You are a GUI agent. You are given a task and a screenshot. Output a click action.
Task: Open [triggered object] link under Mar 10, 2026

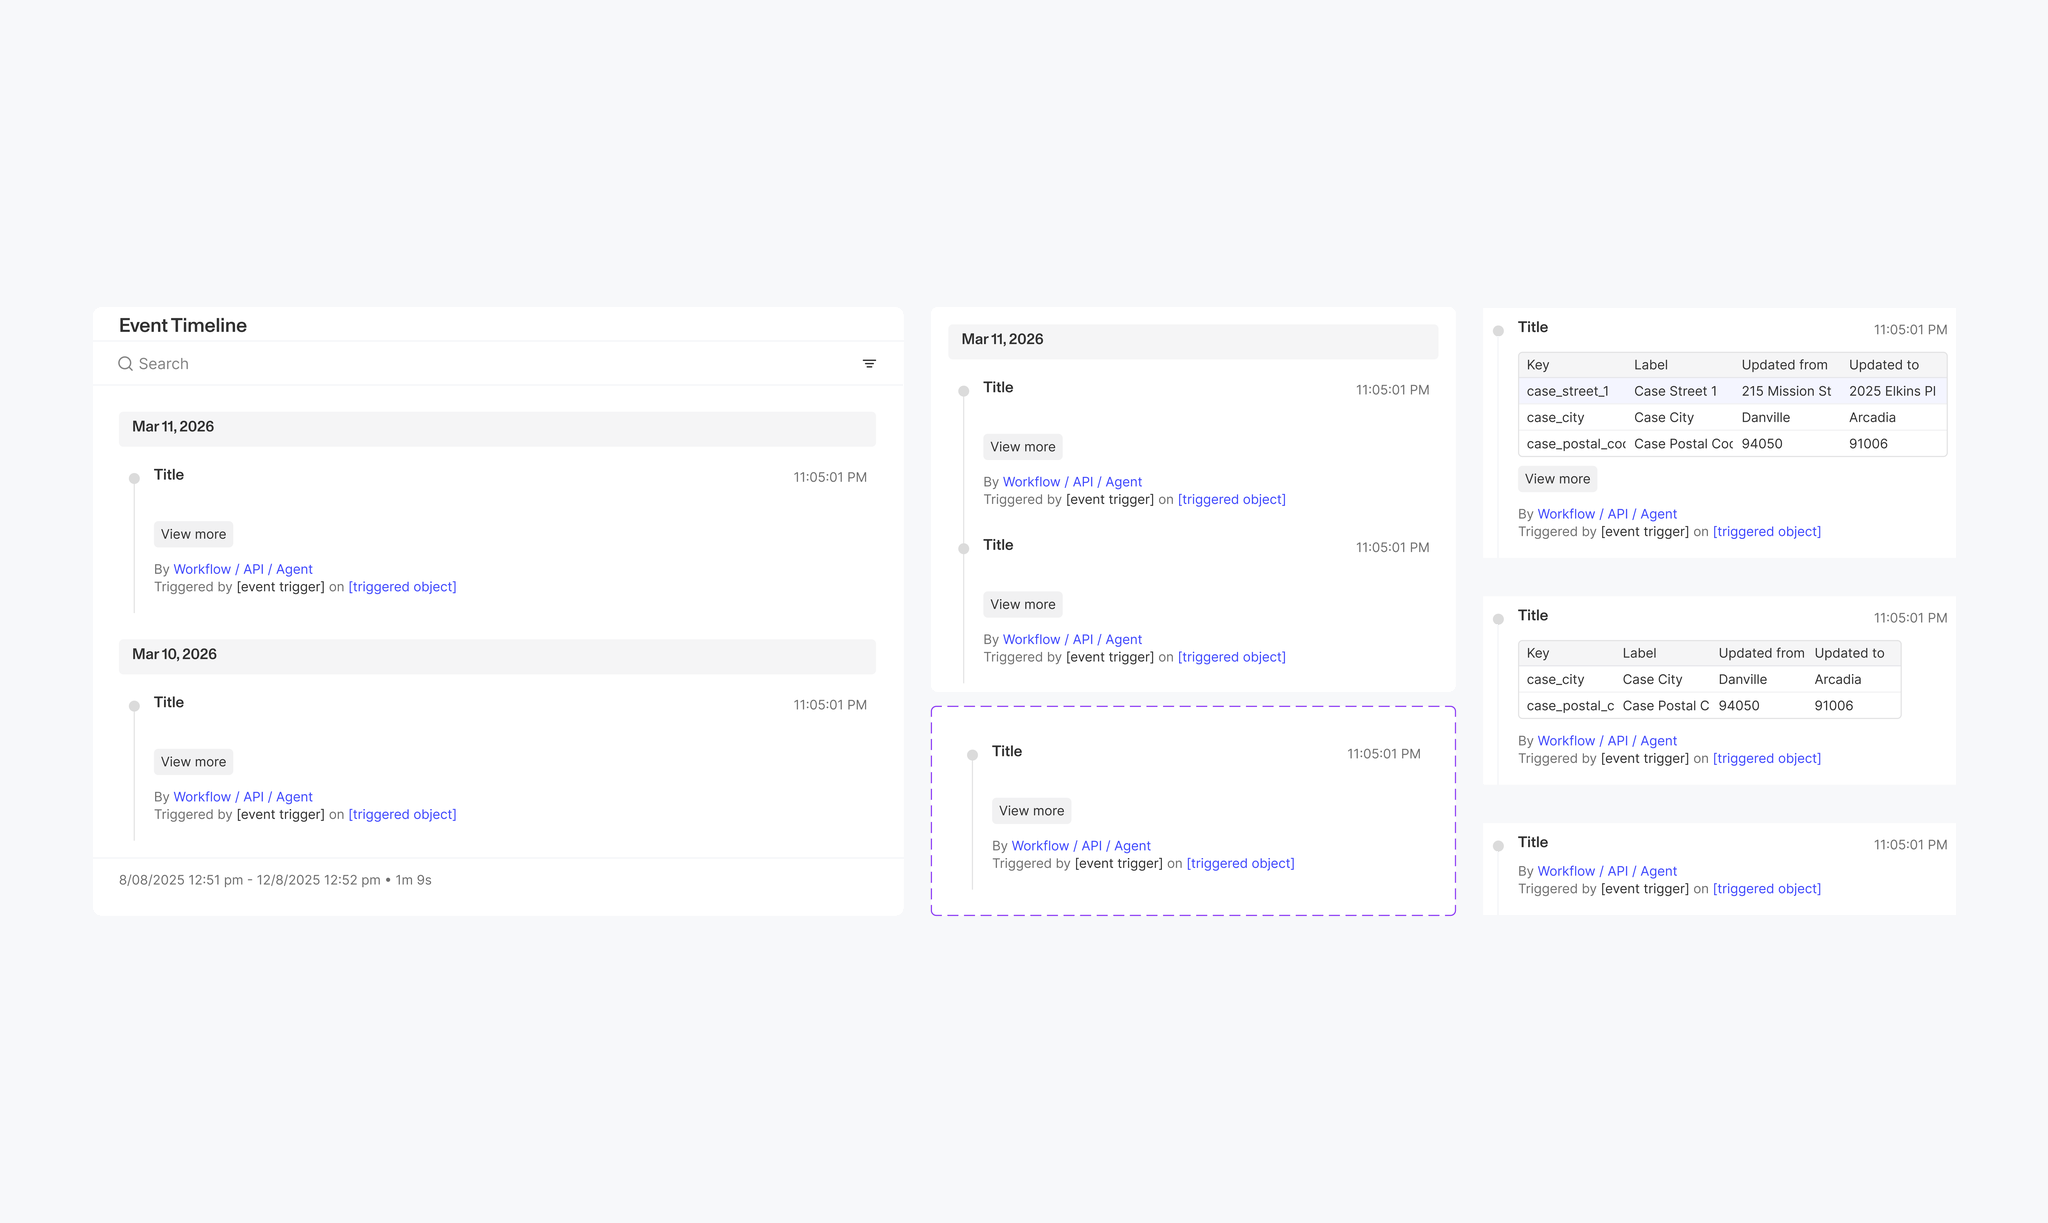[x=402, y=815]
